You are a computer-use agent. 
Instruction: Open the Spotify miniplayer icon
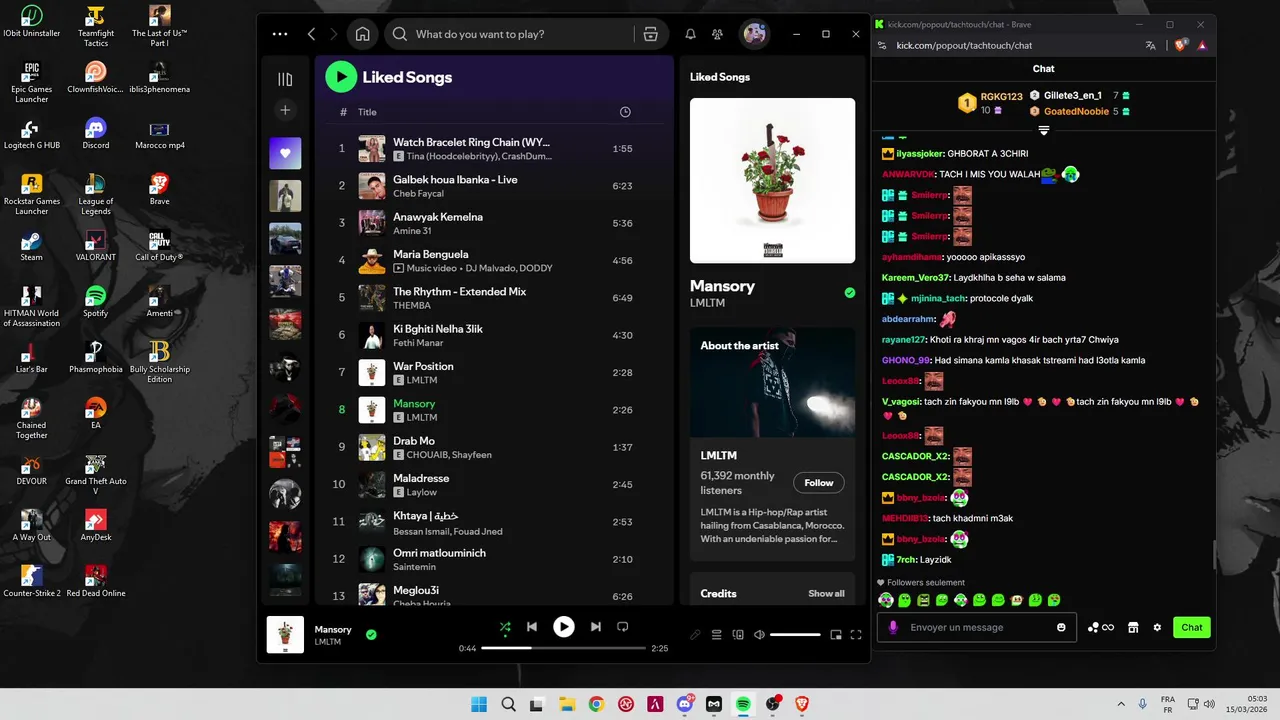tap(836, 634)
